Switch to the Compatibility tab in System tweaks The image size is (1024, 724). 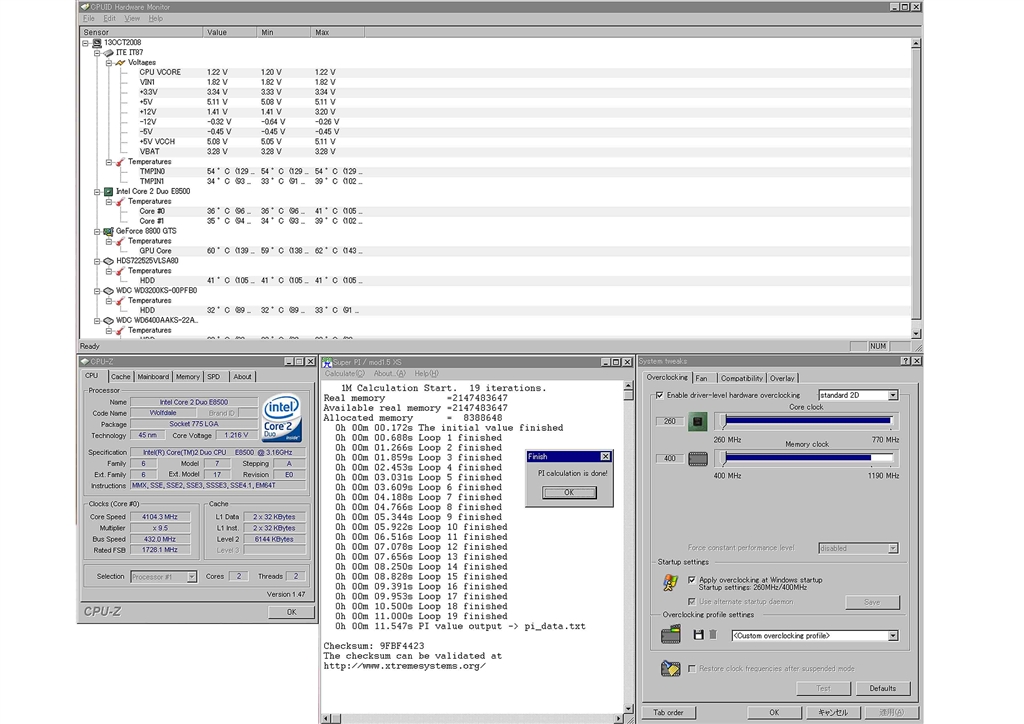[741, 379]
